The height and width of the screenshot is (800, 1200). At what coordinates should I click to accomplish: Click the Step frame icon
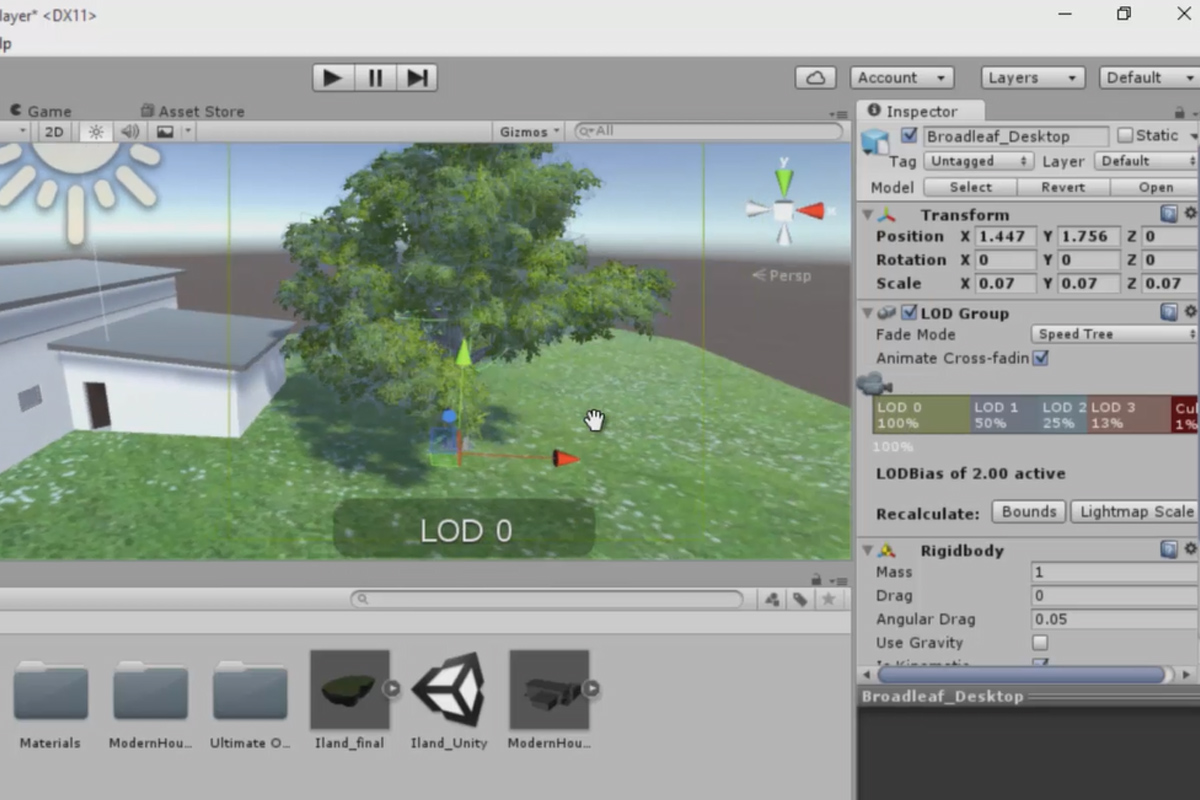pos(417,77)
